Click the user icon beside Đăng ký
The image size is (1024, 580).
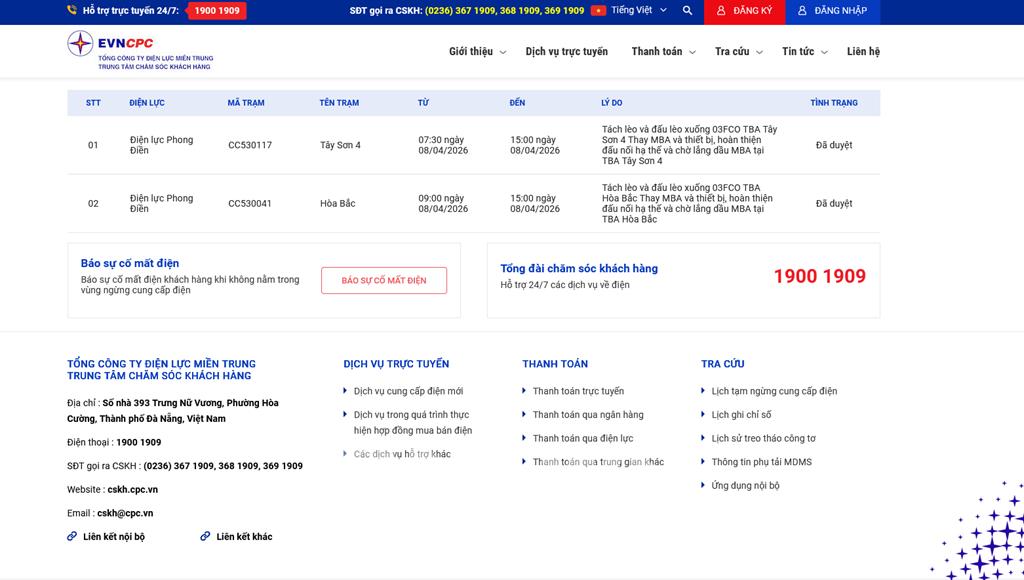click(721, 11)
